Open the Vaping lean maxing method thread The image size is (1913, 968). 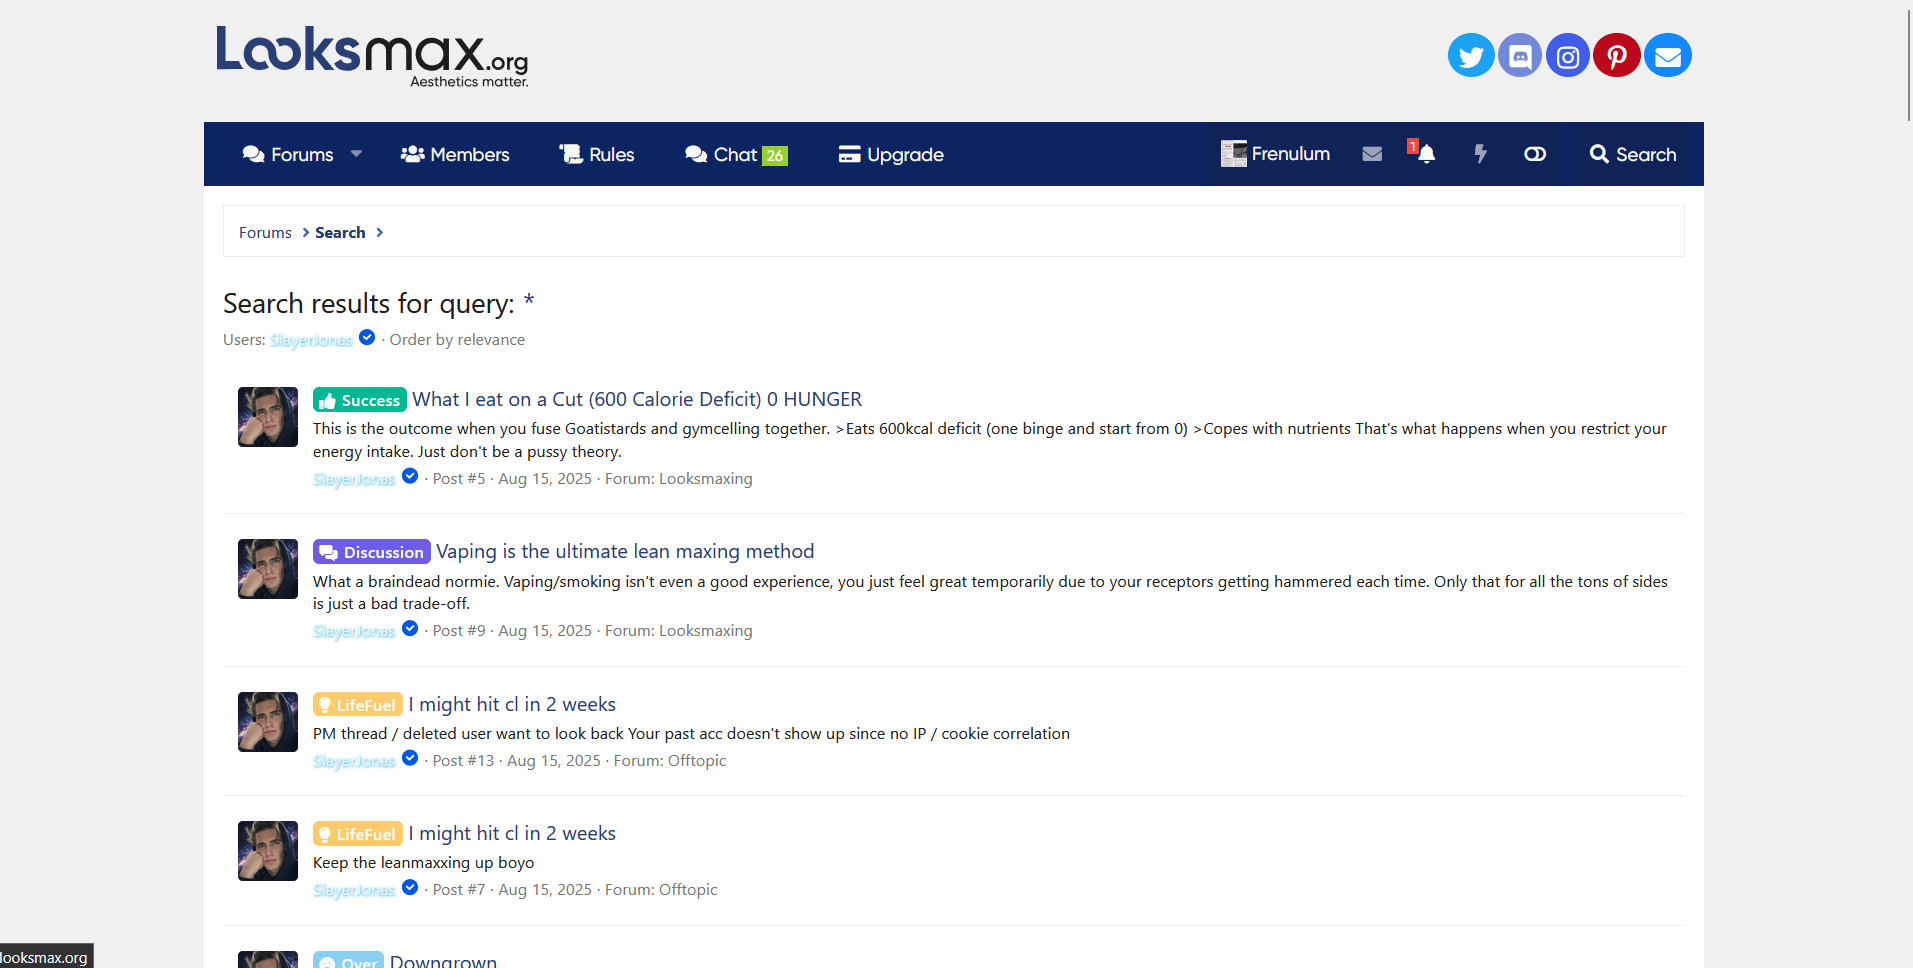pos(625,552)
